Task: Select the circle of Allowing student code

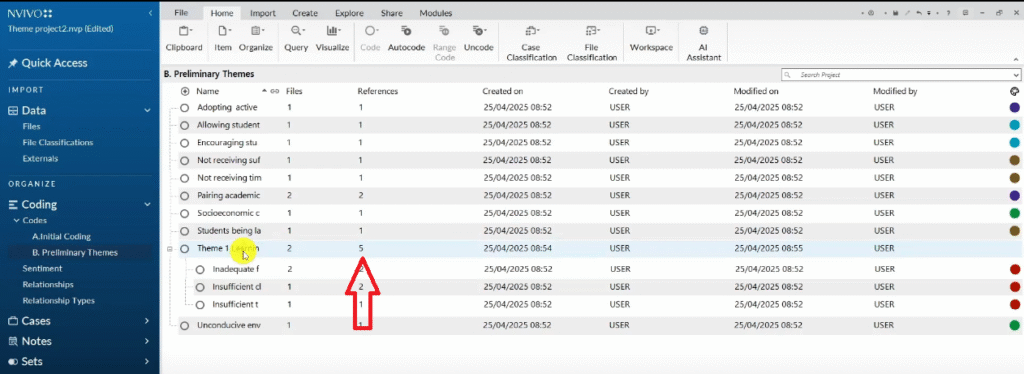Action: point(185,125)
